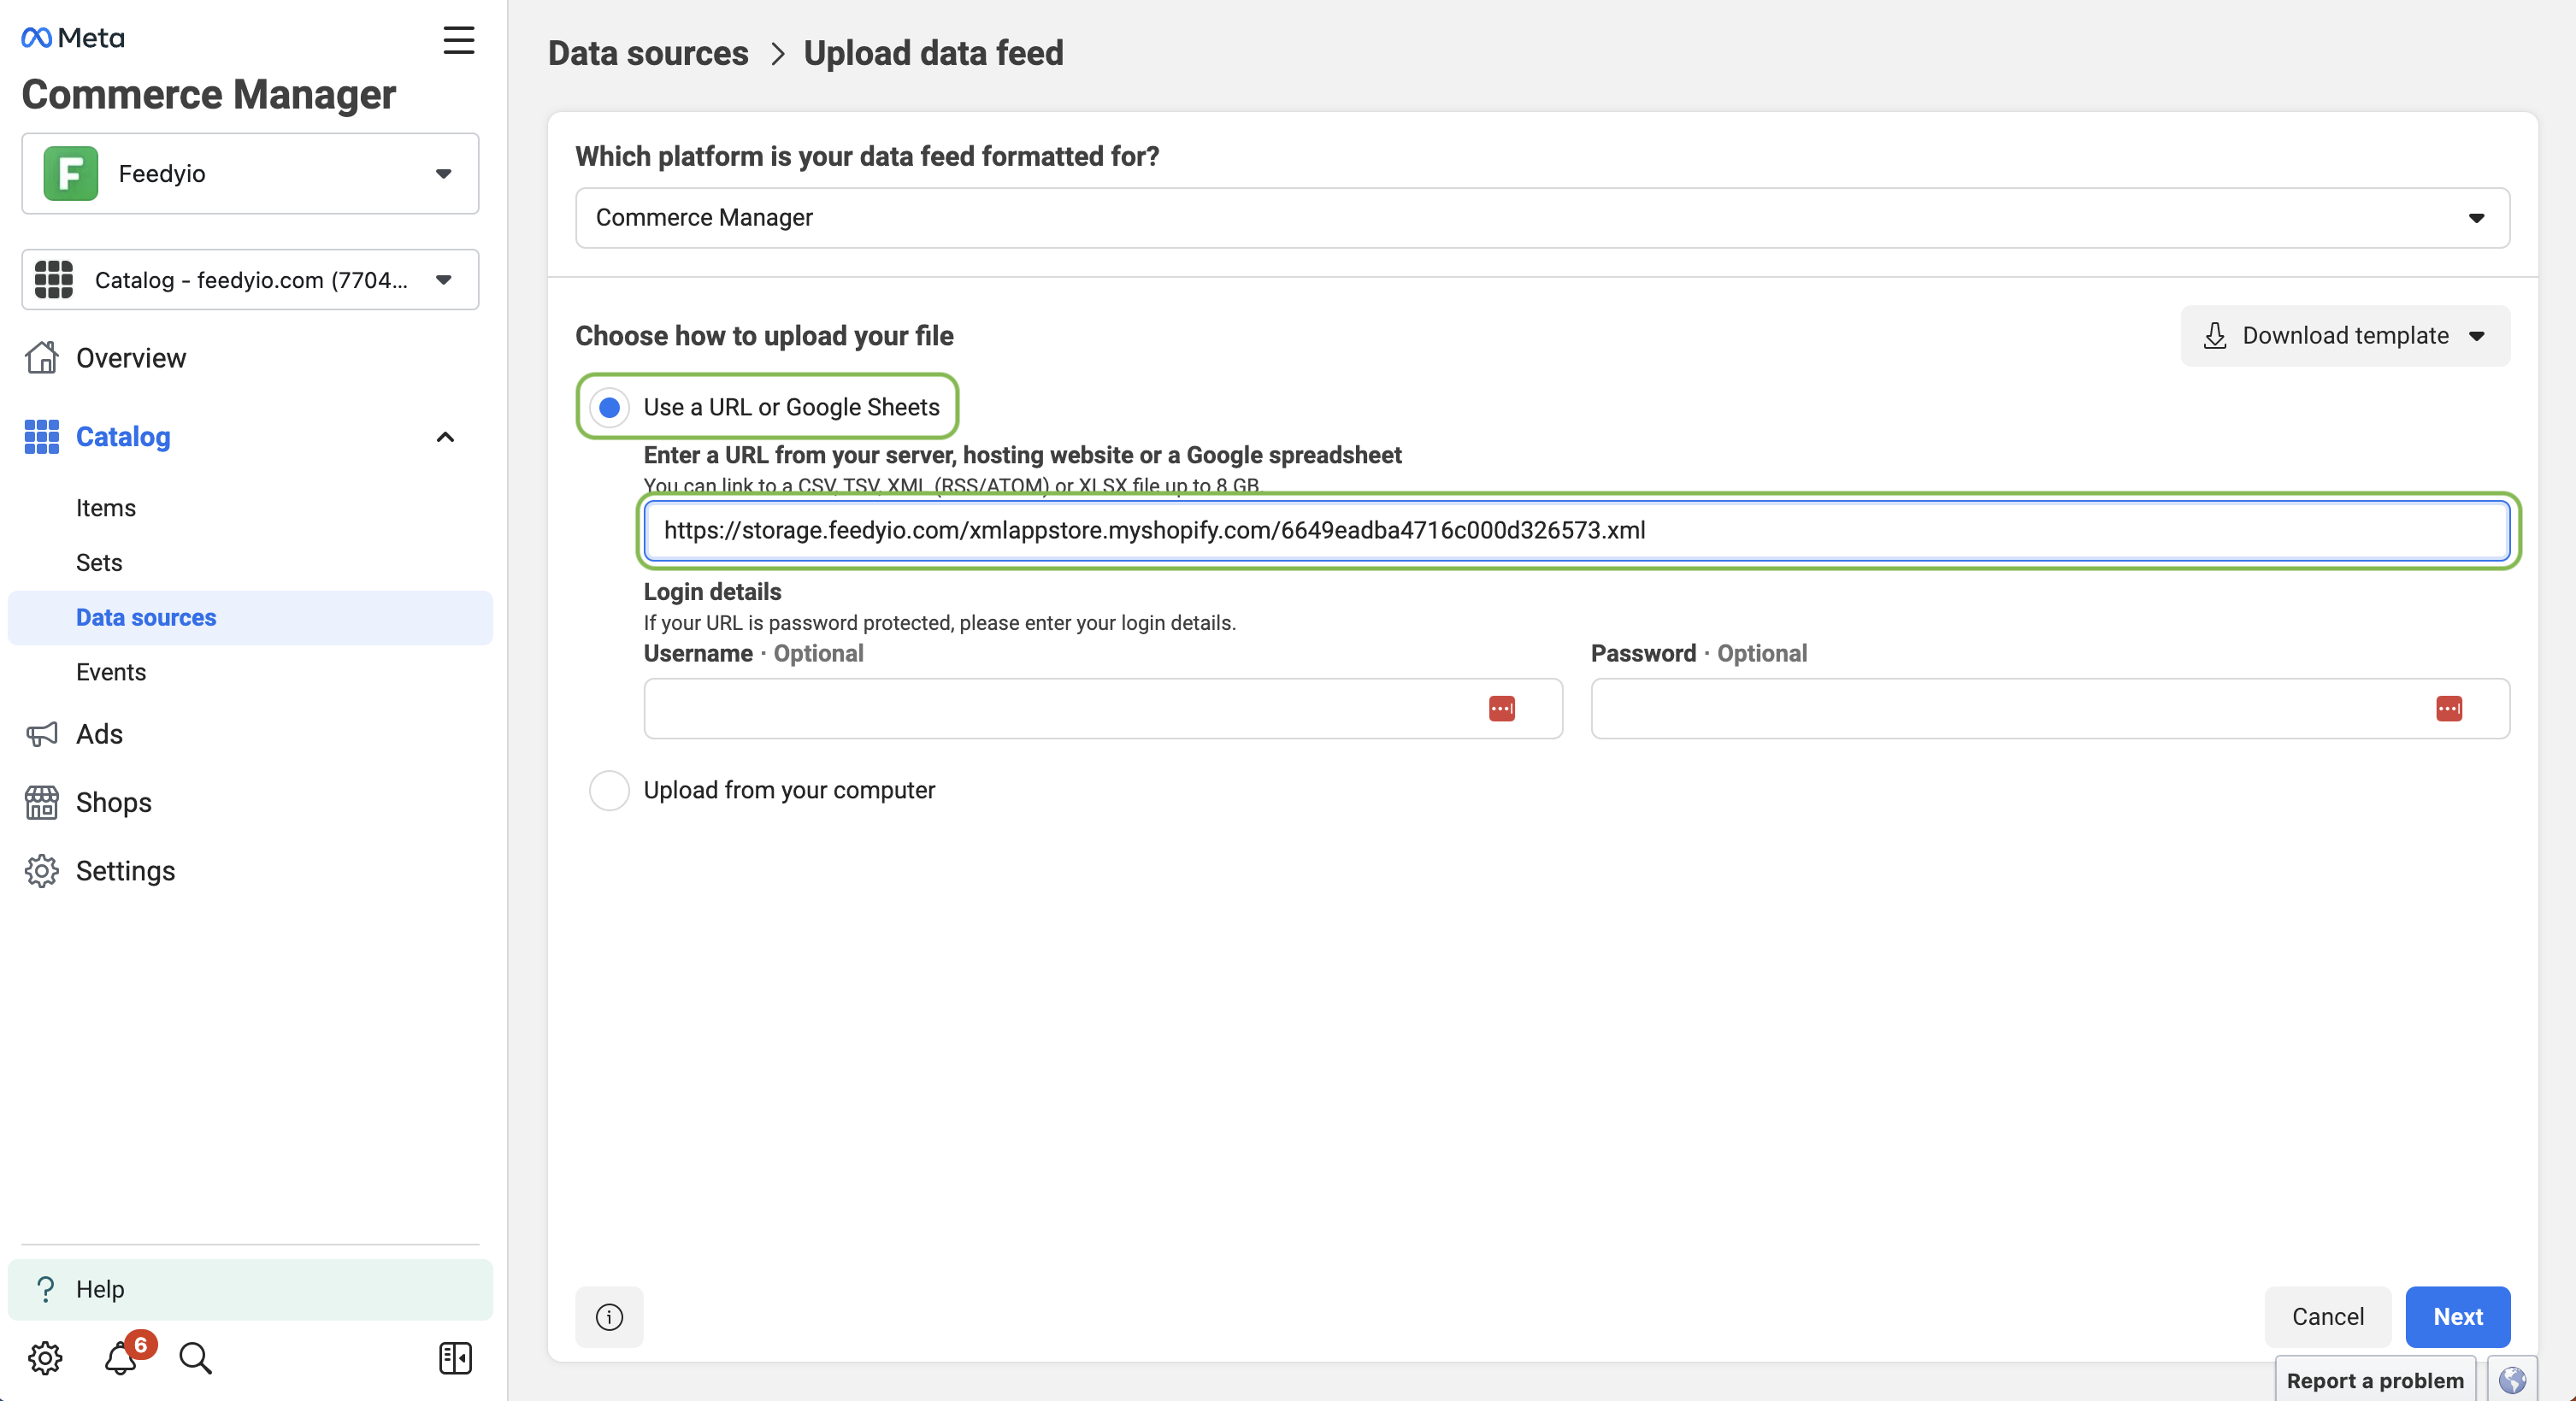Click the search magnifier icon
2576x1401 pixels.
coord(195,1358)
